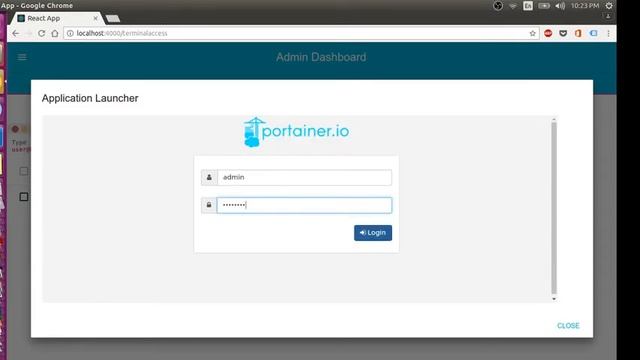Click the portainer.io logo
Screen dimensions: 640x360
click(x=296, y=132)
